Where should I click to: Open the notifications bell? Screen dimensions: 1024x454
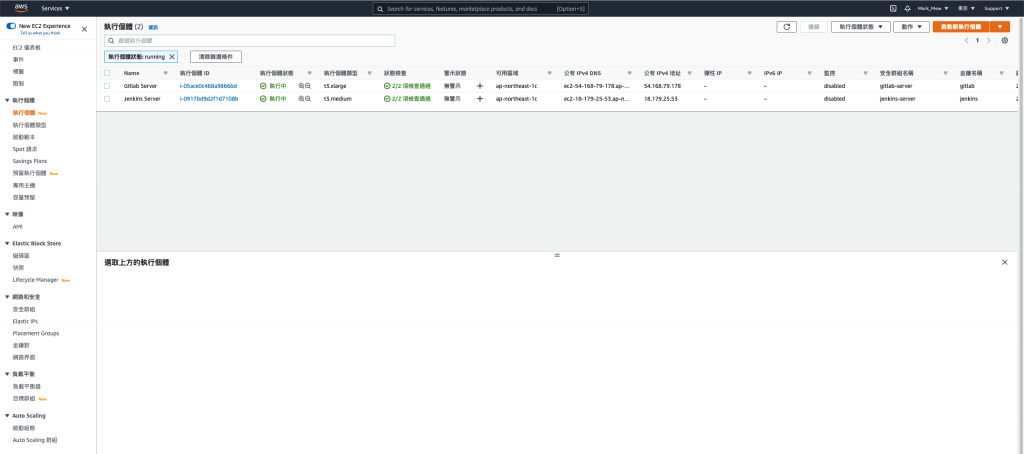coord(907,8)
